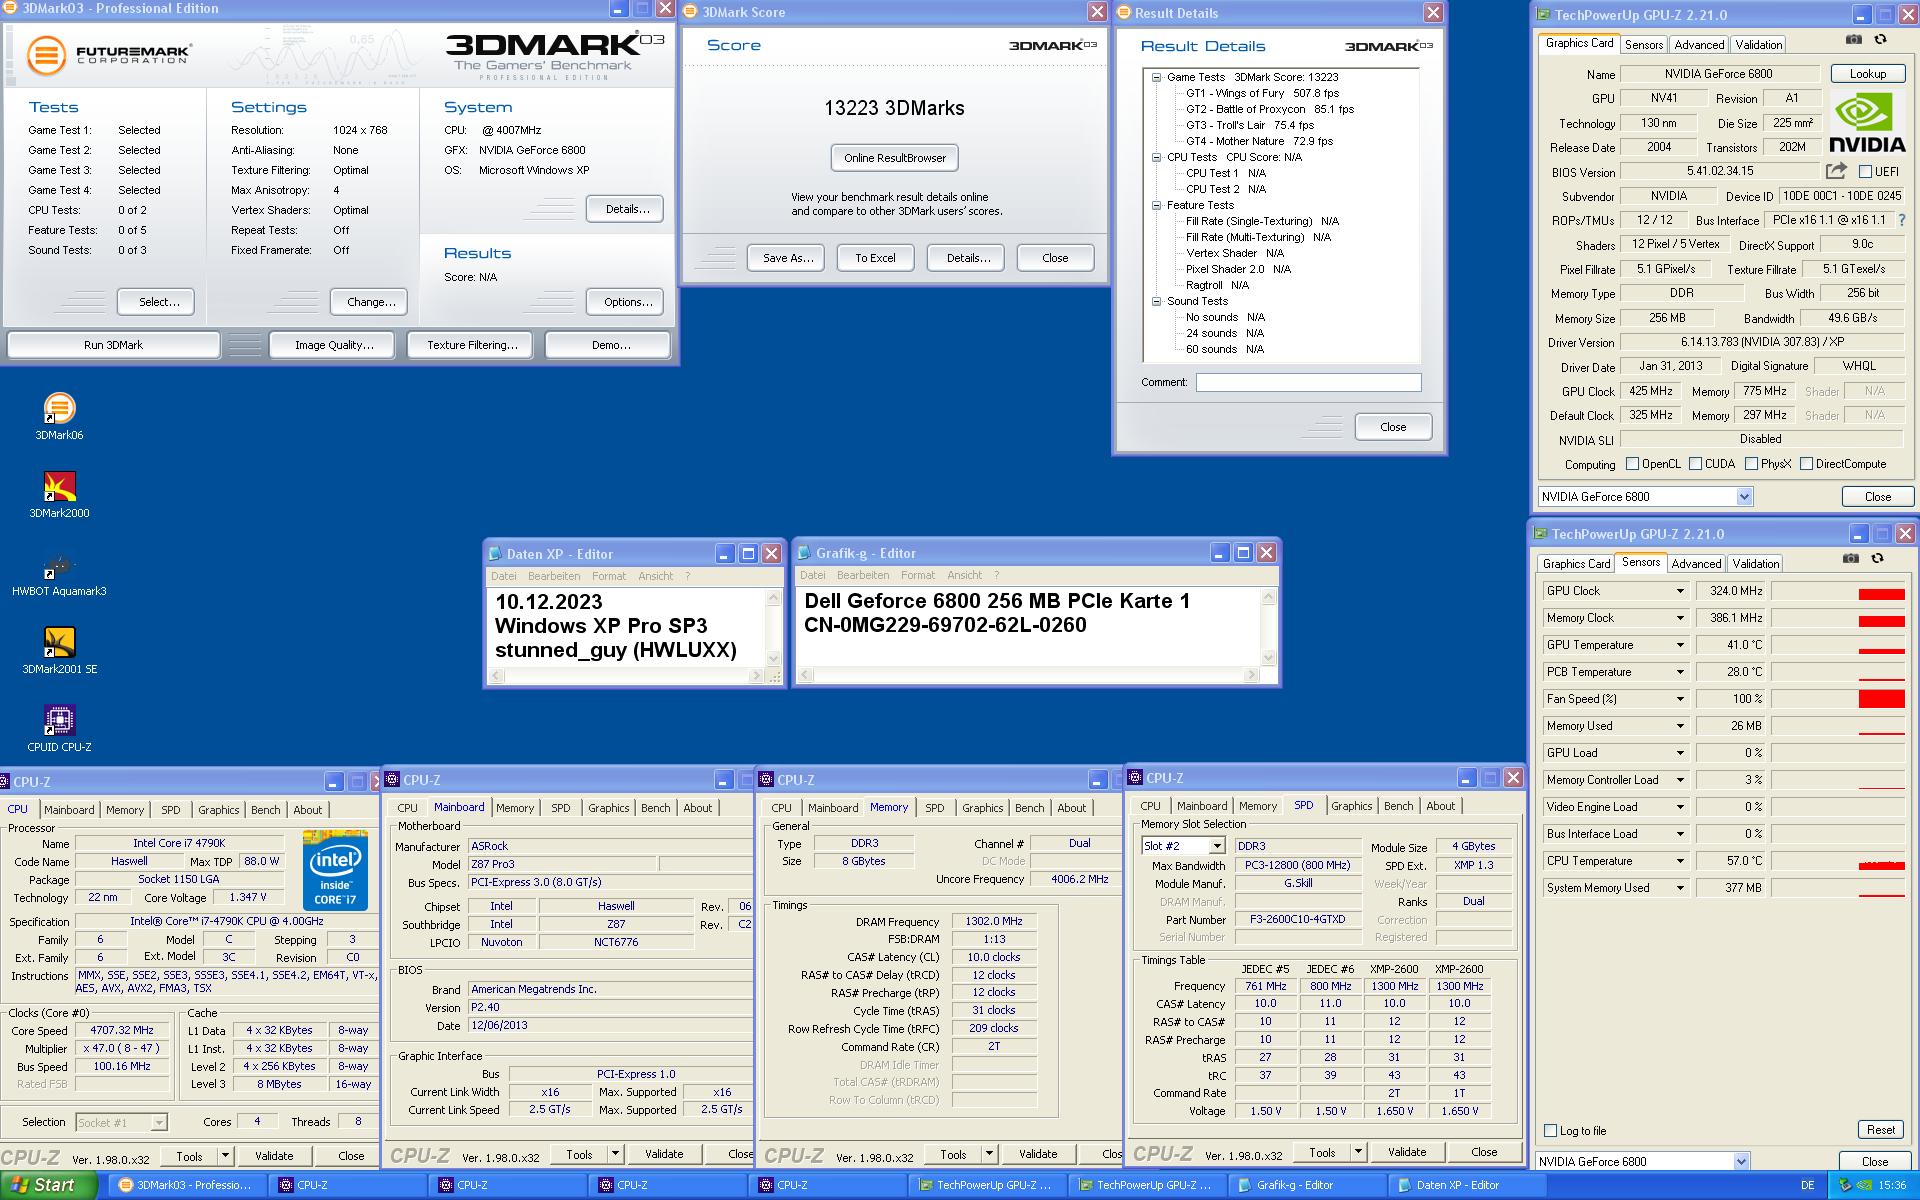Click GPU-Z title bar icon of top window

click(1543, 15)
